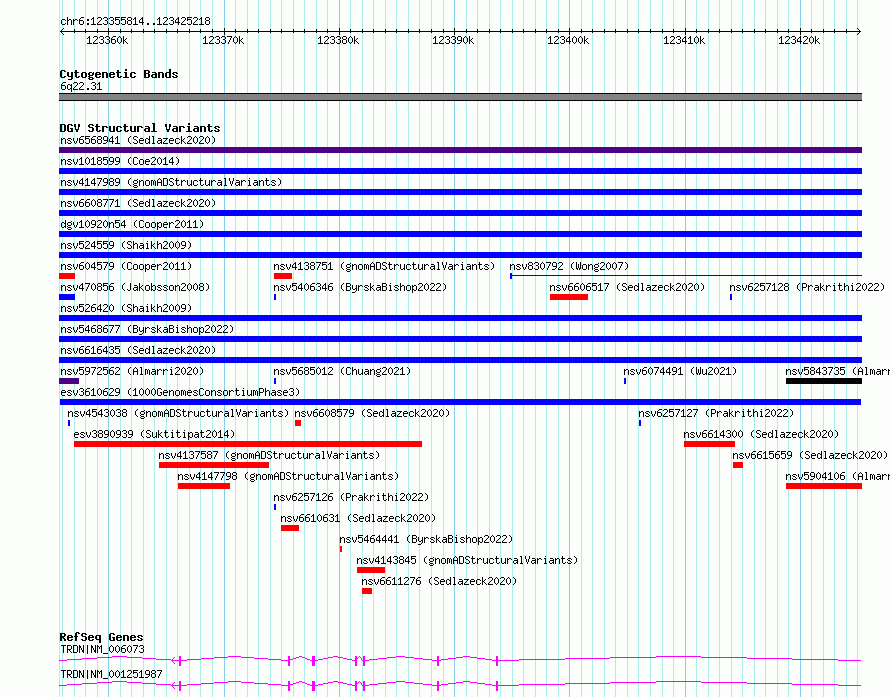Open nsv6257127 (Prakrithi2022) label
This screenshot has height=697, width=890.
[716, 413]
